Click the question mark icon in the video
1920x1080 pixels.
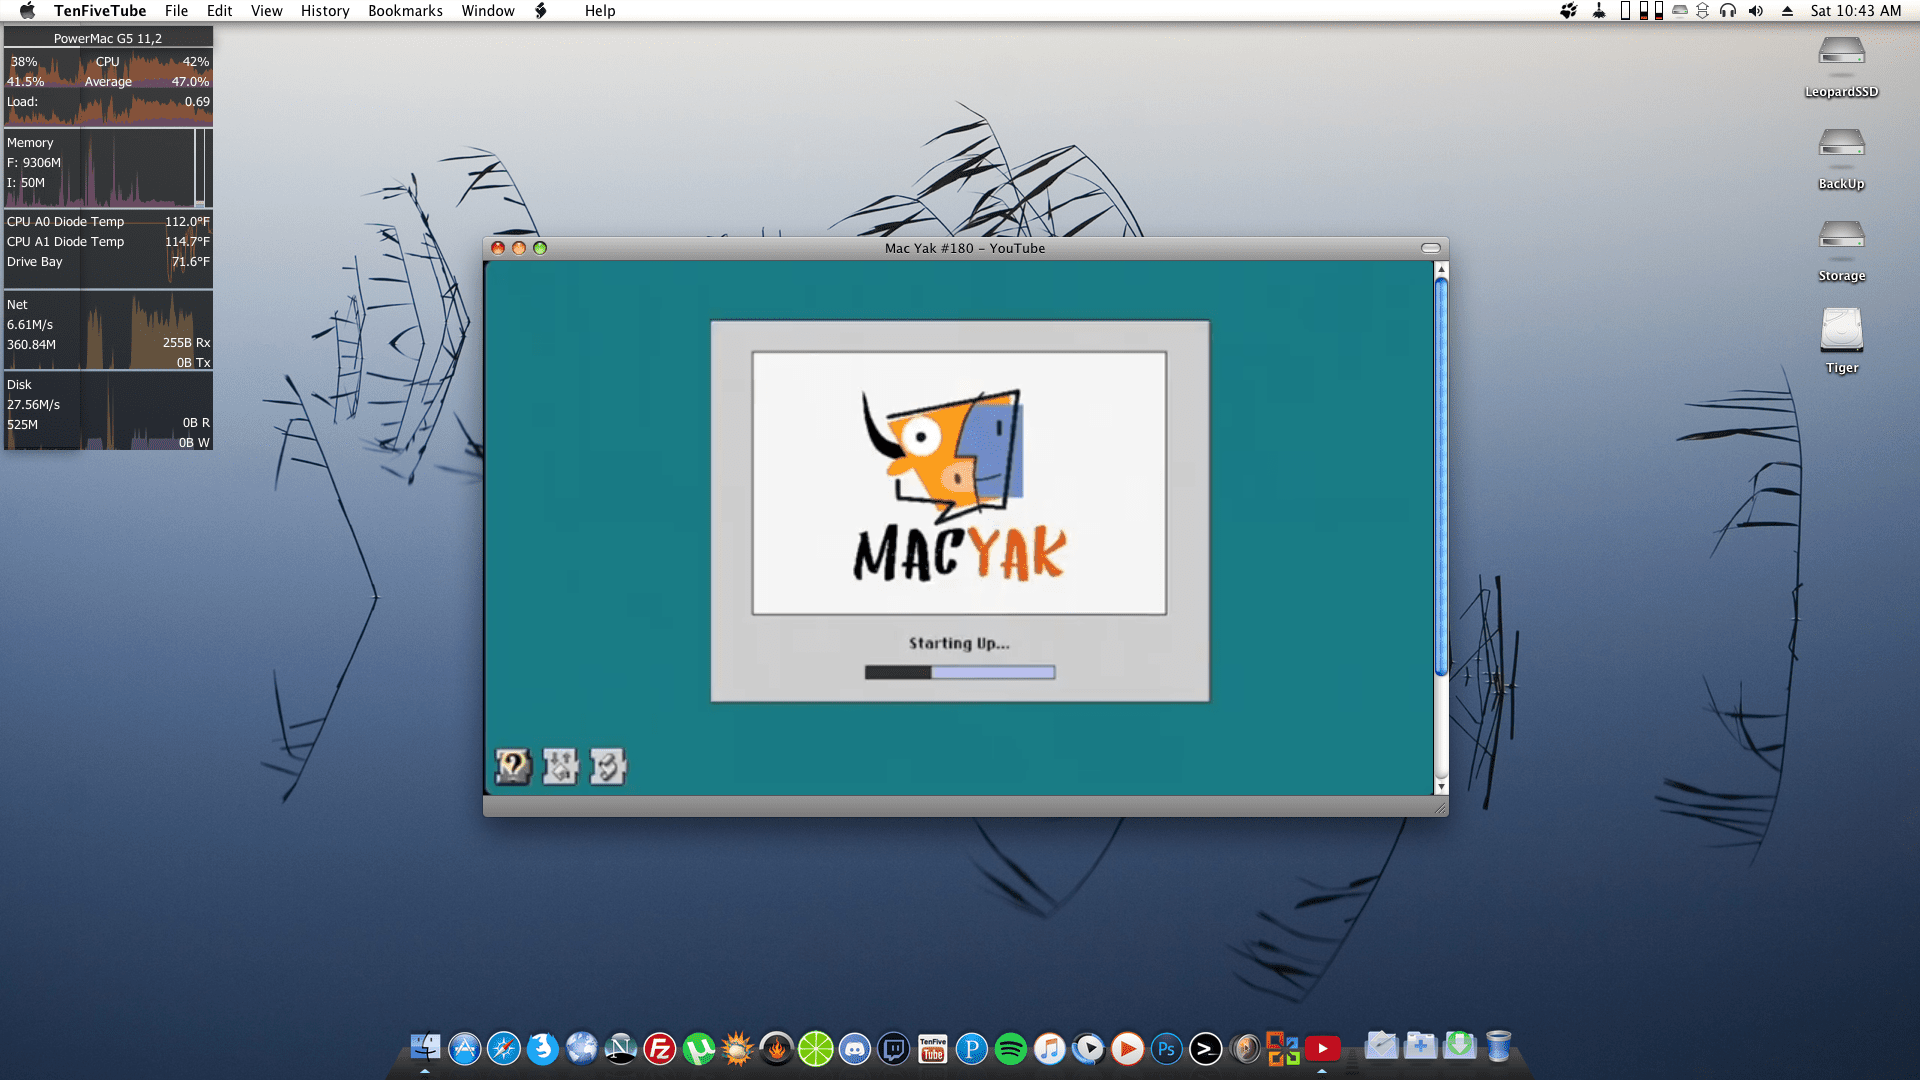tap(512, 766)
